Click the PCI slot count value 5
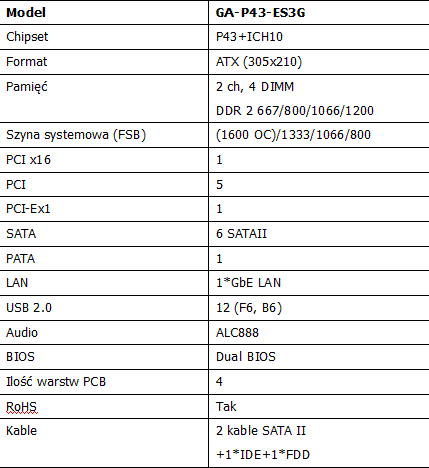Image resolution: width=429 pixels, height=468 pixels. tap(219, 184)
